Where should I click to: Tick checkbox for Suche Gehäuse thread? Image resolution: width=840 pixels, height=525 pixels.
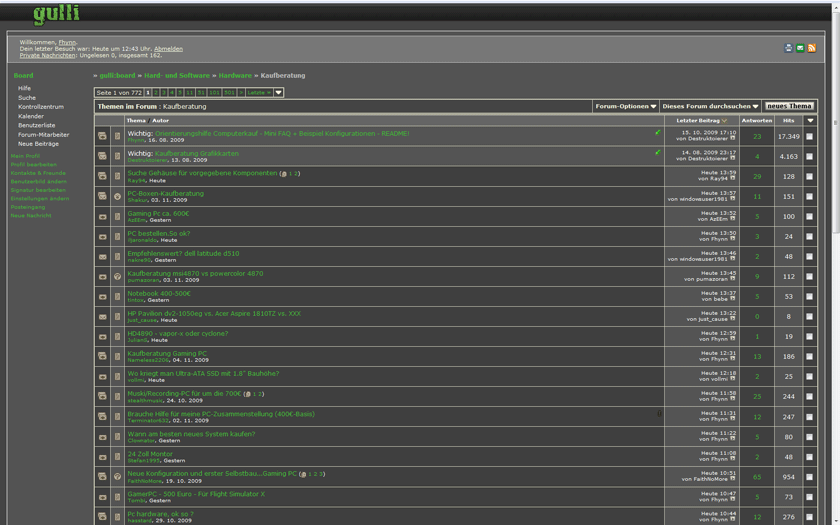coord(809,176)
